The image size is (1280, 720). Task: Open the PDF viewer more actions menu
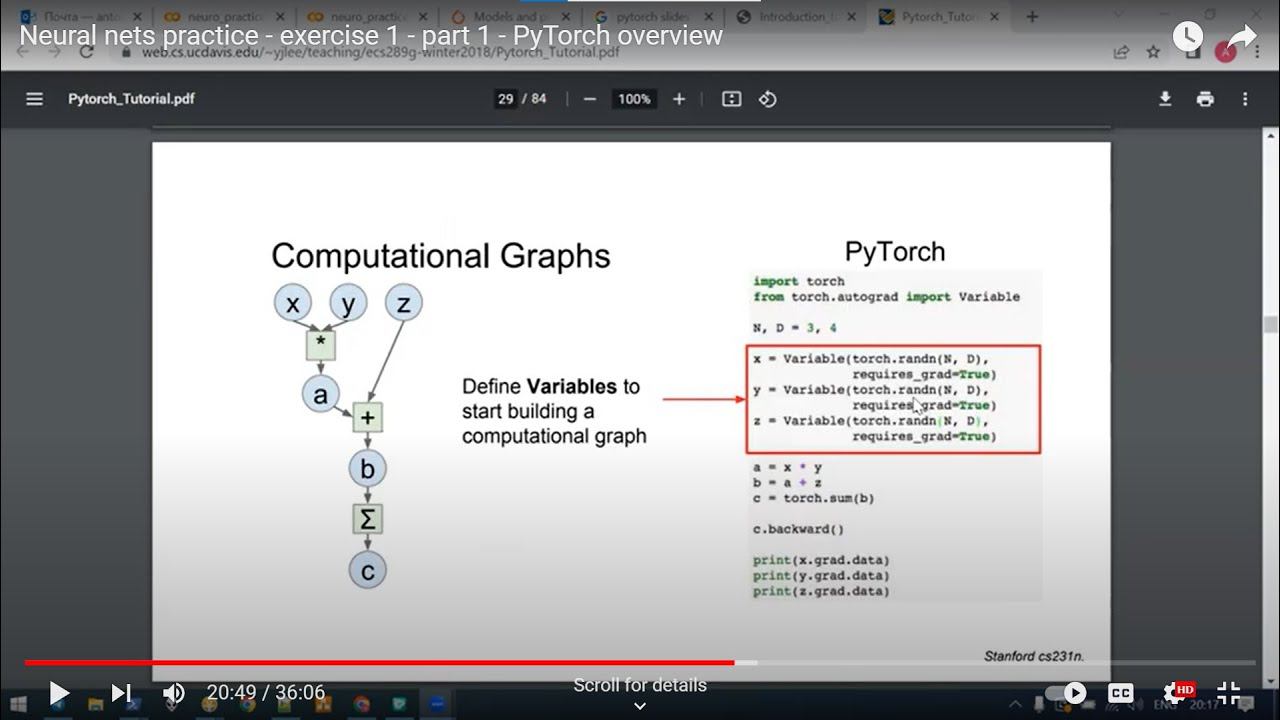[x=1245, y=99]
